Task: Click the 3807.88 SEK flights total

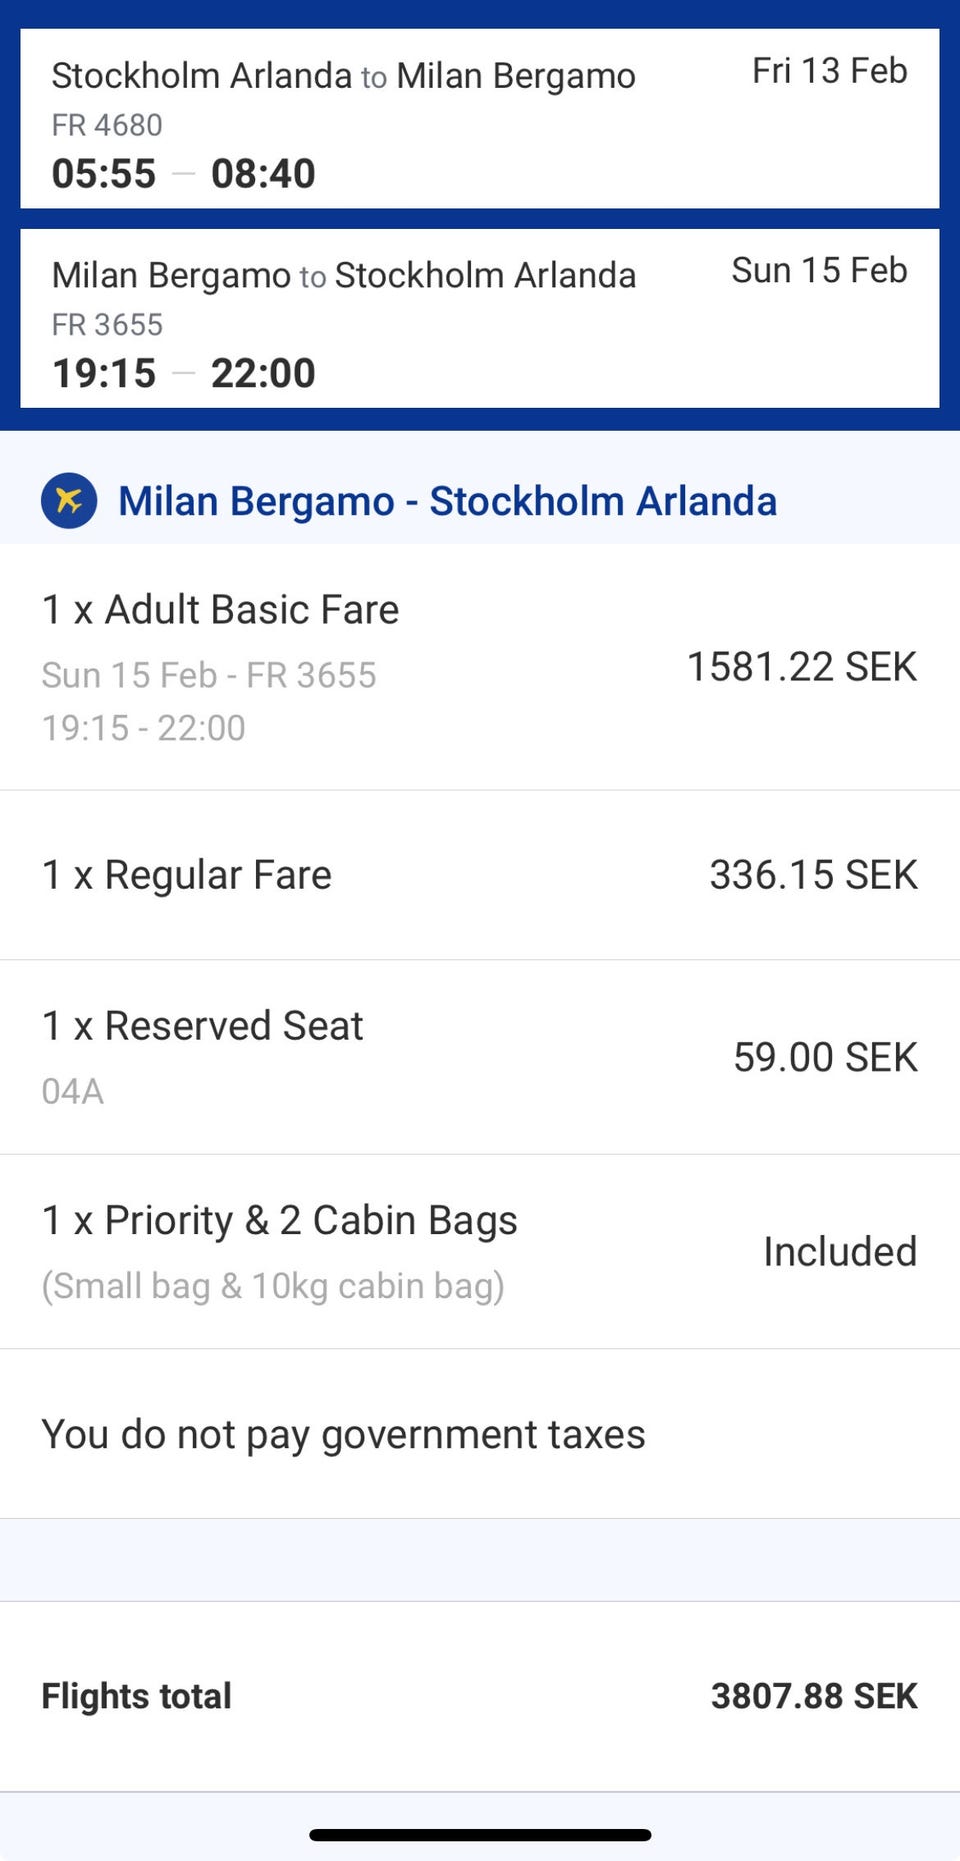Action: pyautogui.click(x=813, y=1696)
